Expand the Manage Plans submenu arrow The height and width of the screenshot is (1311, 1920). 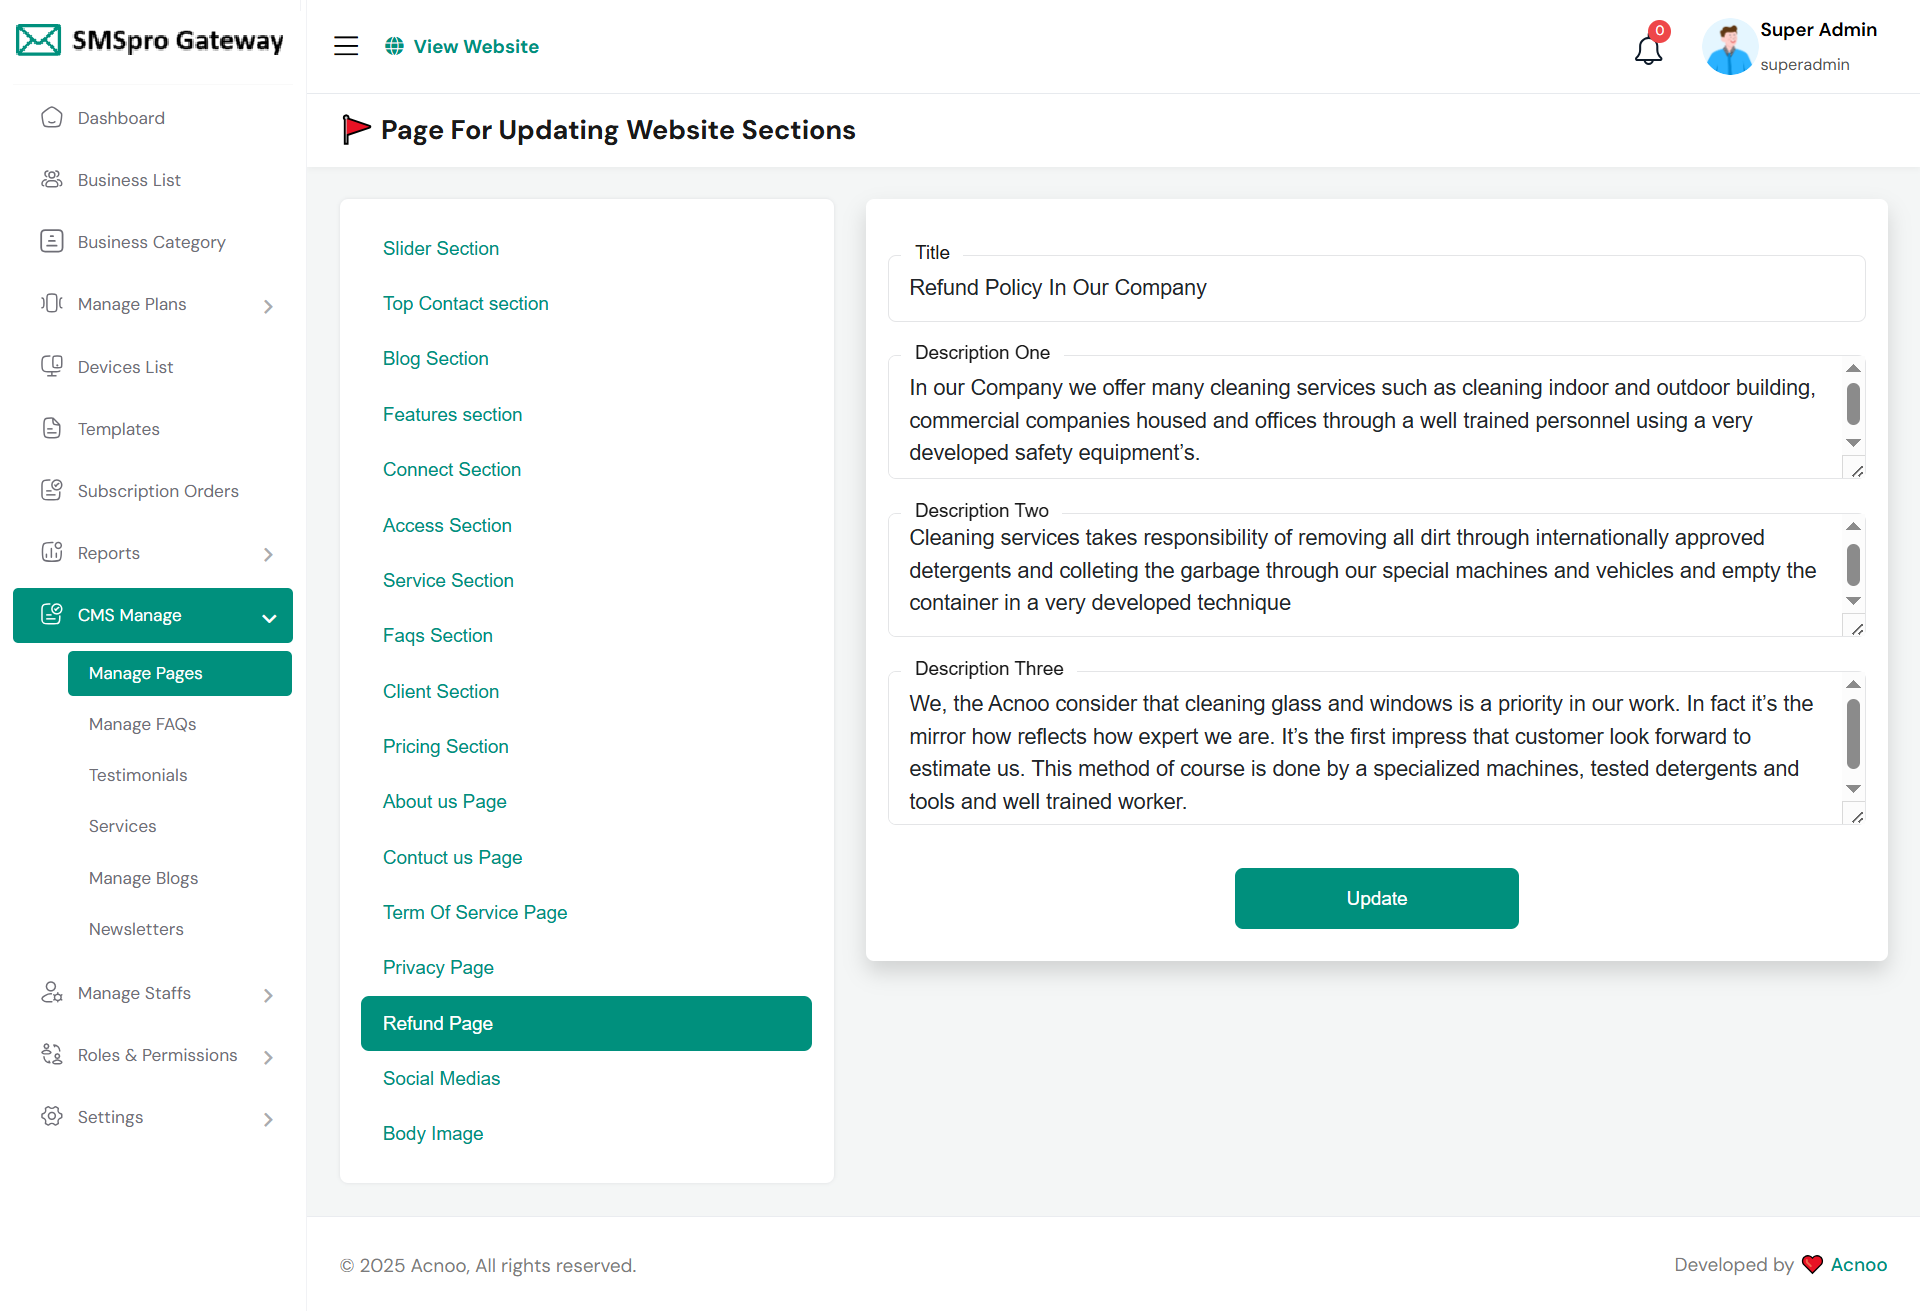[268, 306]
